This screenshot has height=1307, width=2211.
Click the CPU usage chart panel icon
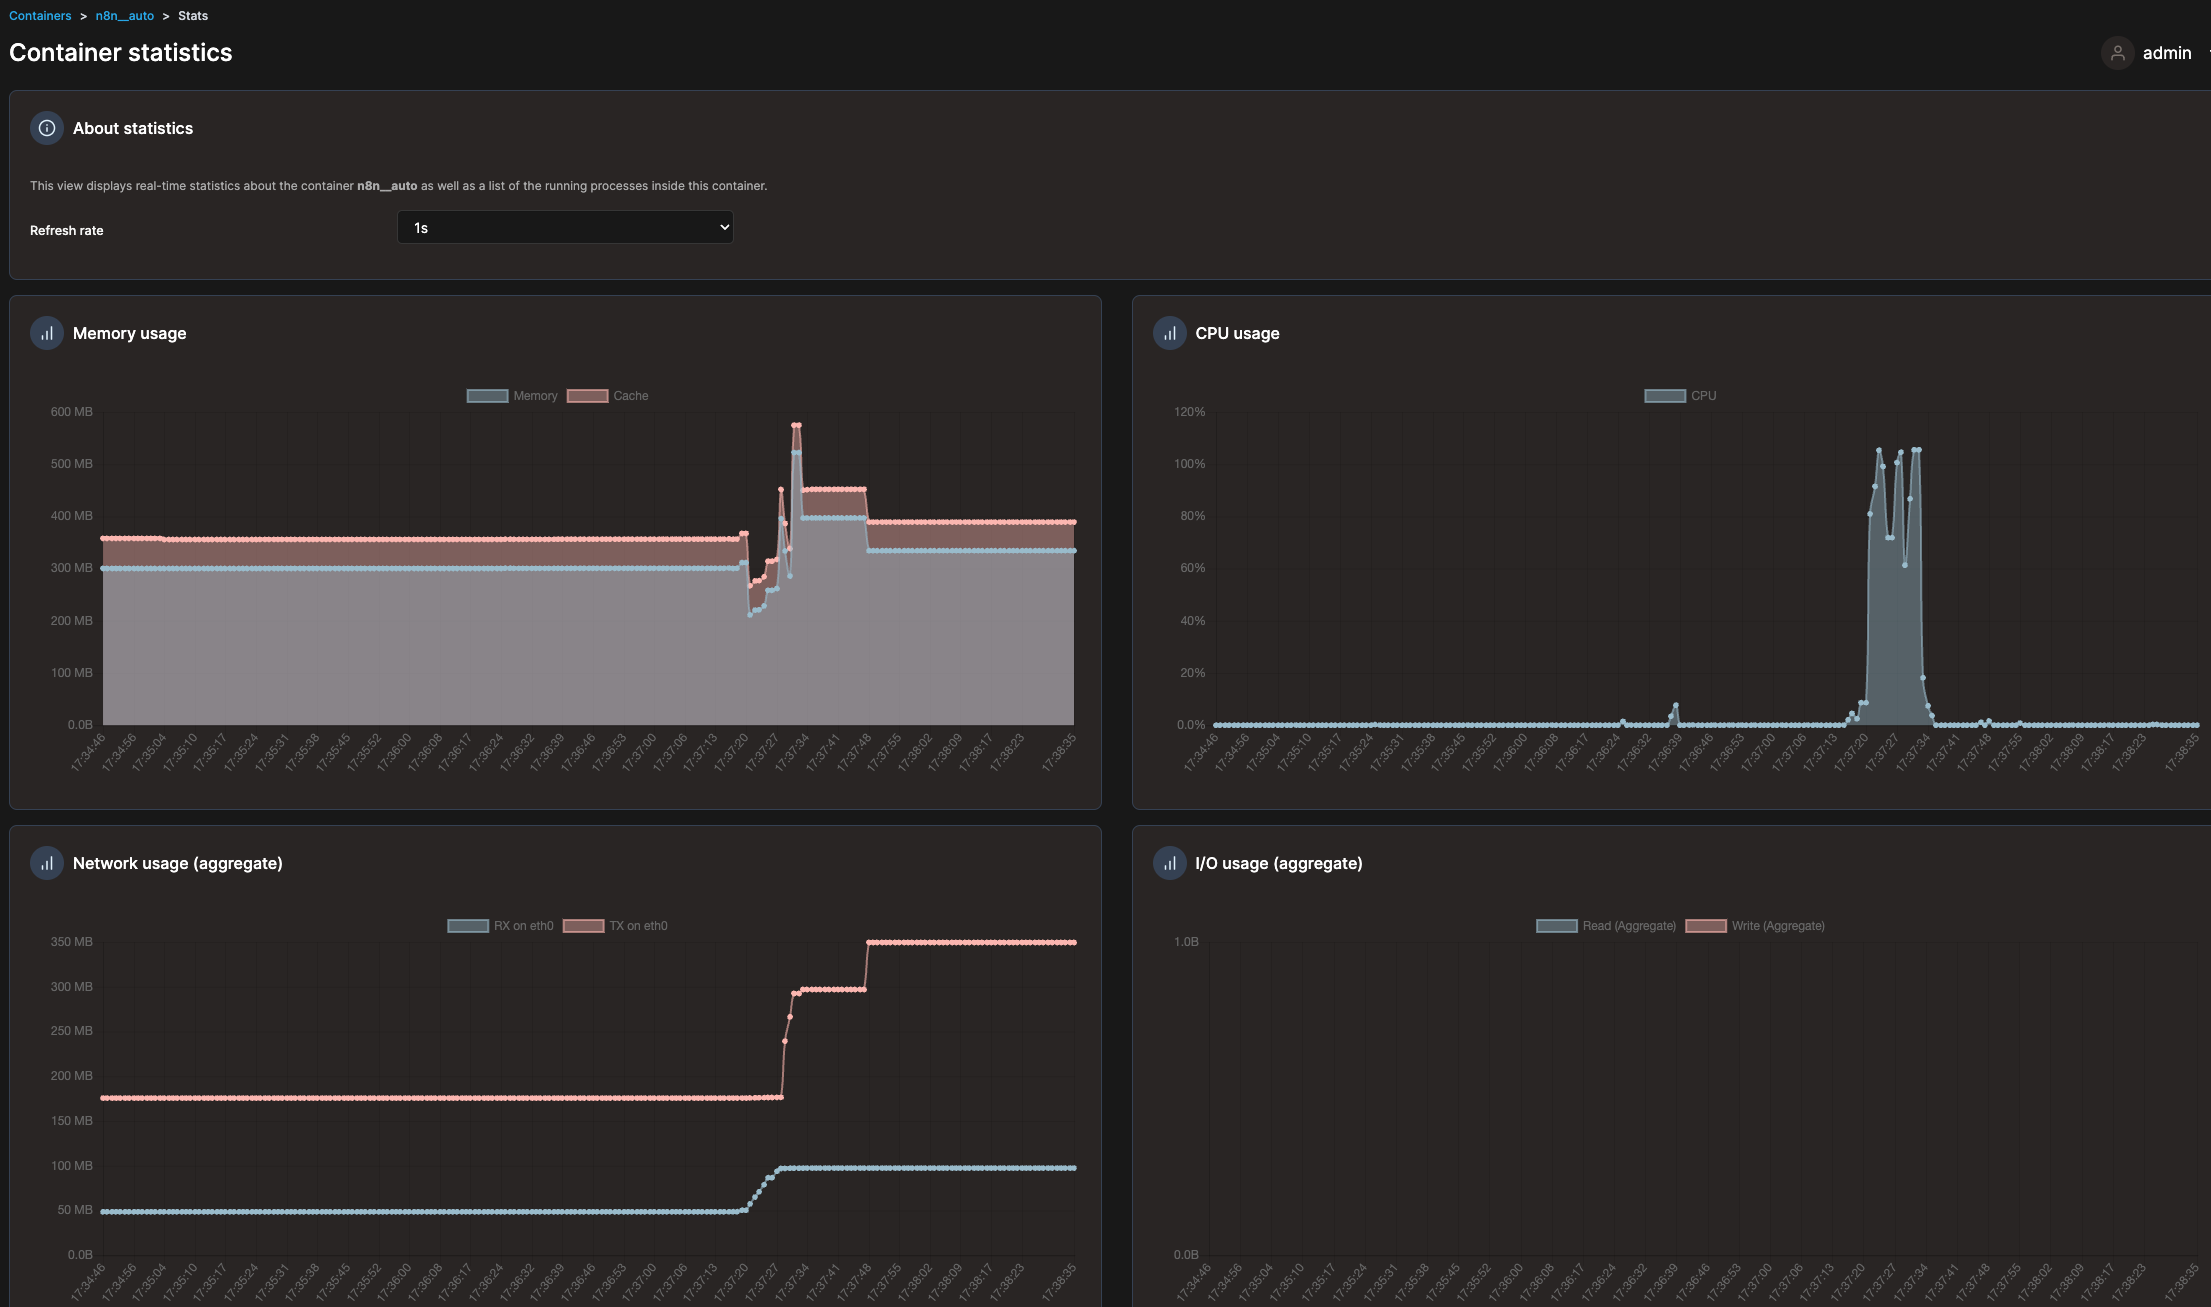[x=1169, y=332]
